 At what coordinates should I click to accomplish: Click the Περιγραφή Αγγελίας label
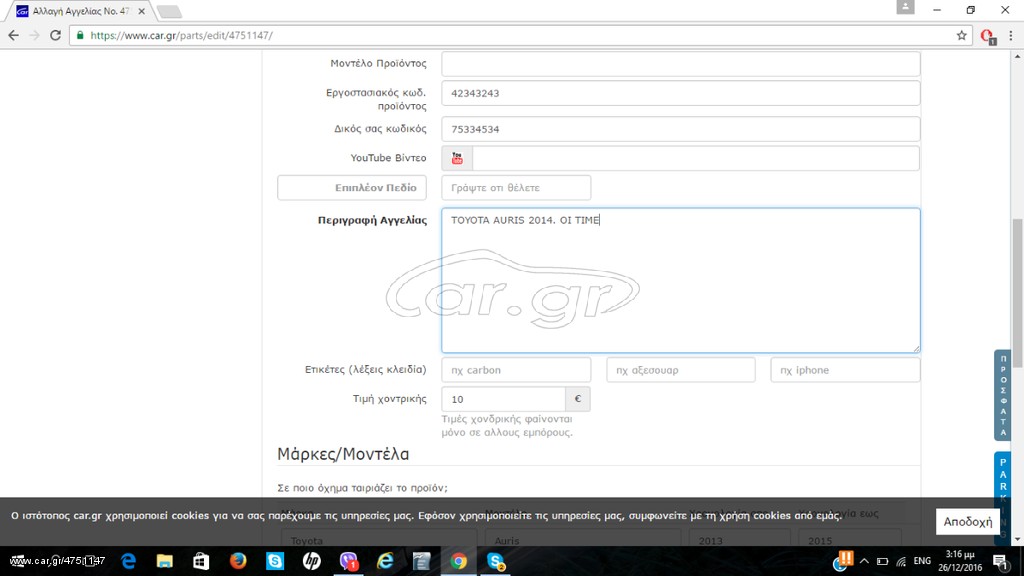[372, 220]
